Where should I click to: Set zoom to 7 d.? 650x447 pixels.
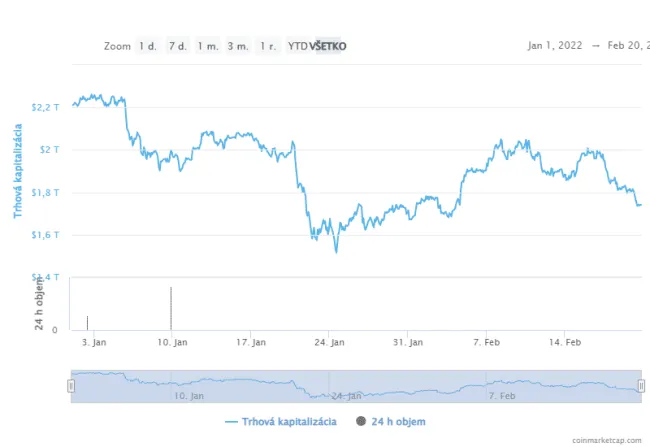pos(178,46)
